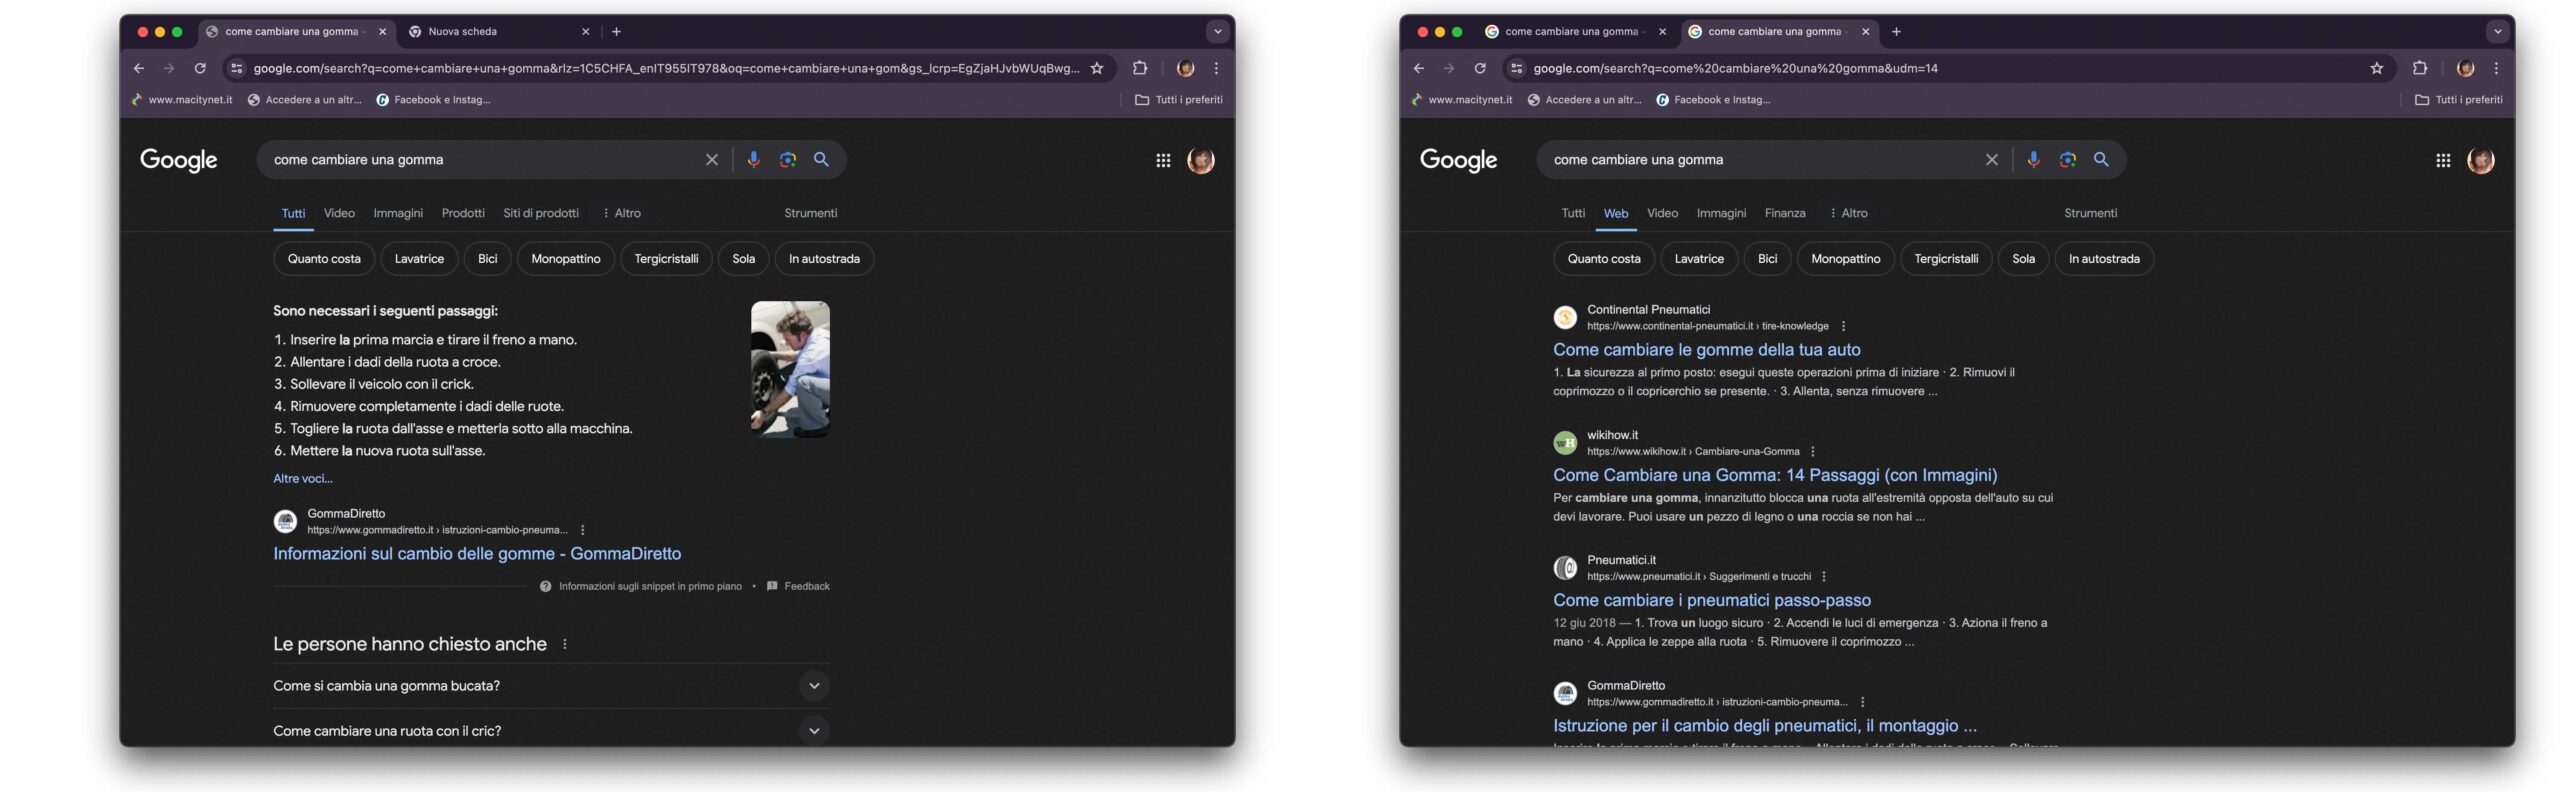Image resolution: width=2560 pixels, height=792 pixels.
Task: Select Immagini tab in left window
Action: pos(398,213)
